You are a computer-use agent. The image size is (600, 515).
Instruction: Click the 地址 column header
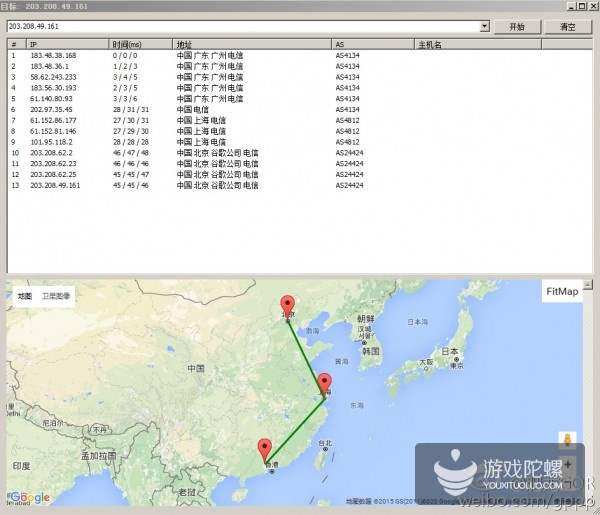(252, 45)
